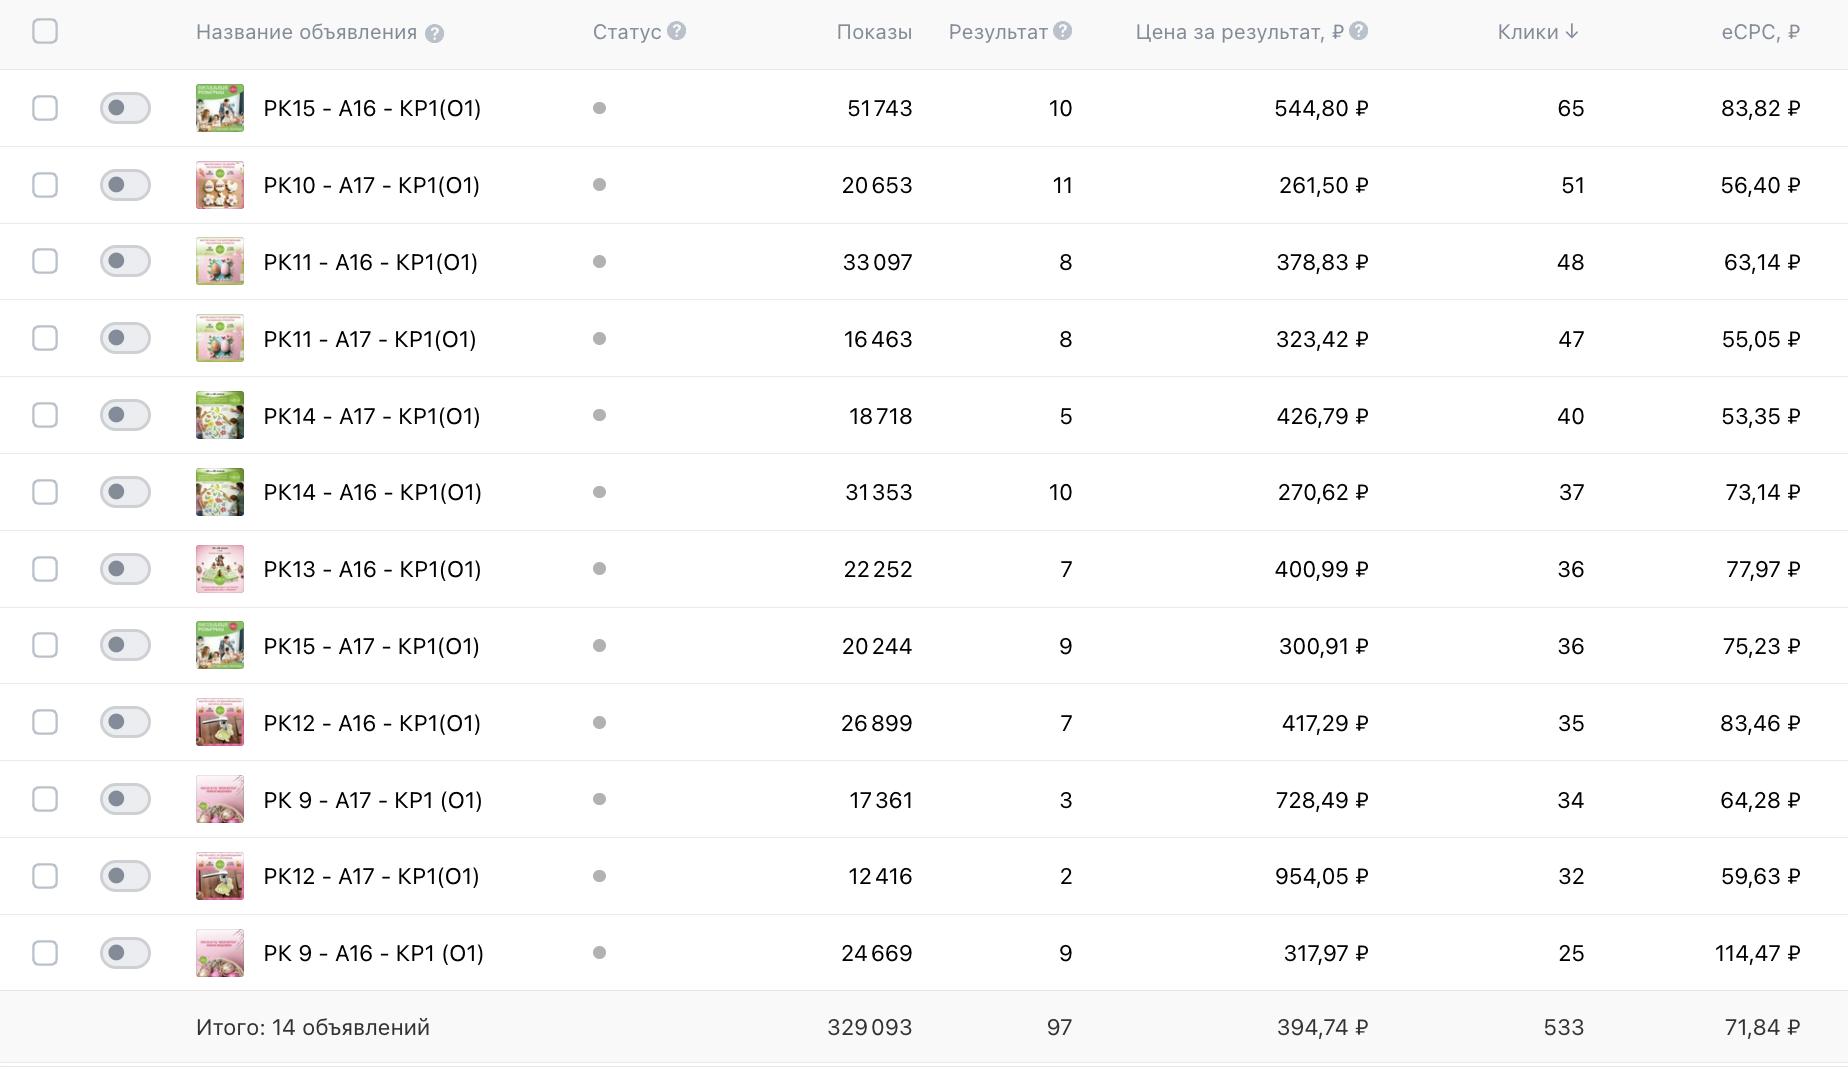This screenshot has width=1848, height=1070.
Task: Sort by the Показы column header
Action: [x=874, y=32]
